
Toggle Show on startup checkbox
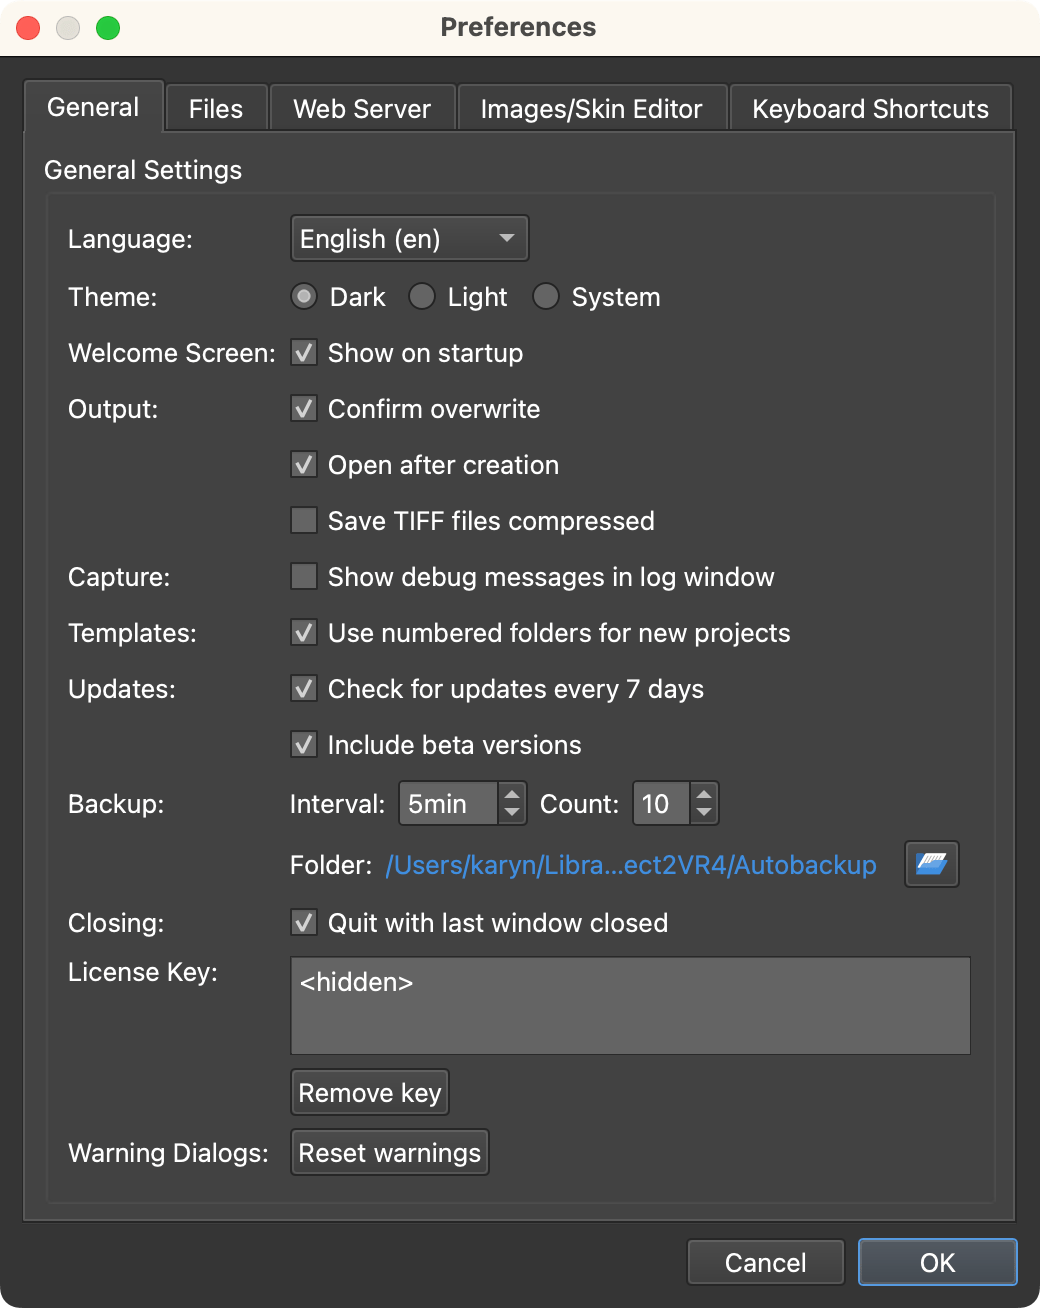[x=304, y=353]
